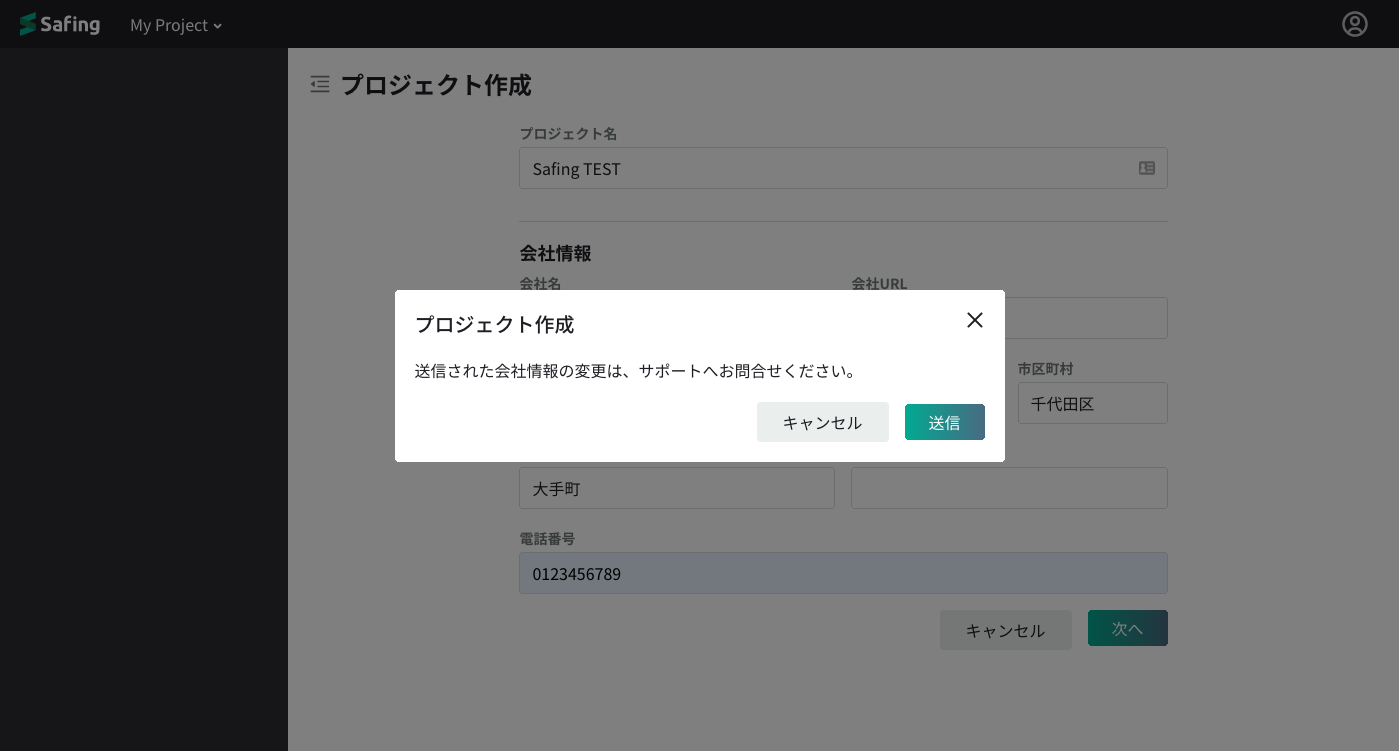Select the 市区町村 field showing 千代田区
This screenshot has width=1399, height=751.
tap(1092, 403)
